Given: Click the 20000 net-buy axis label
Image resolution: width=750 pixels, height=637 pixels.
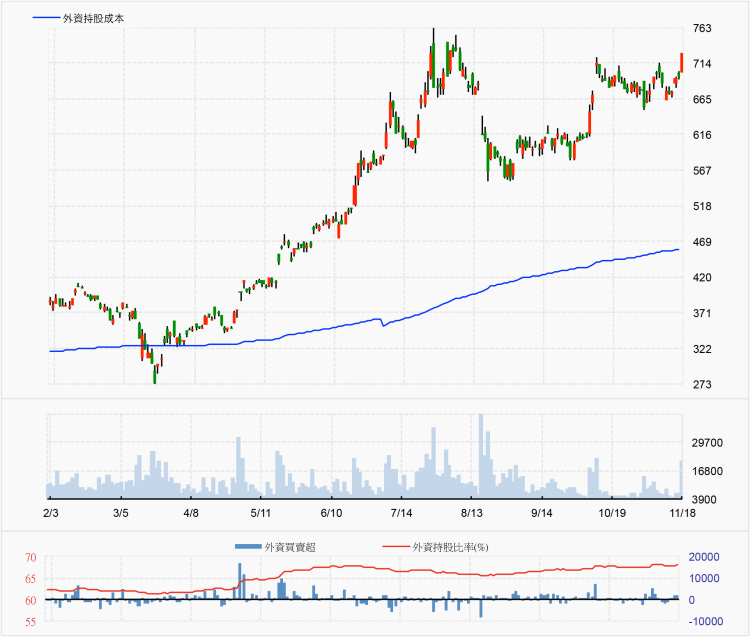Looking at the screenshot, I should pos(705,557).
